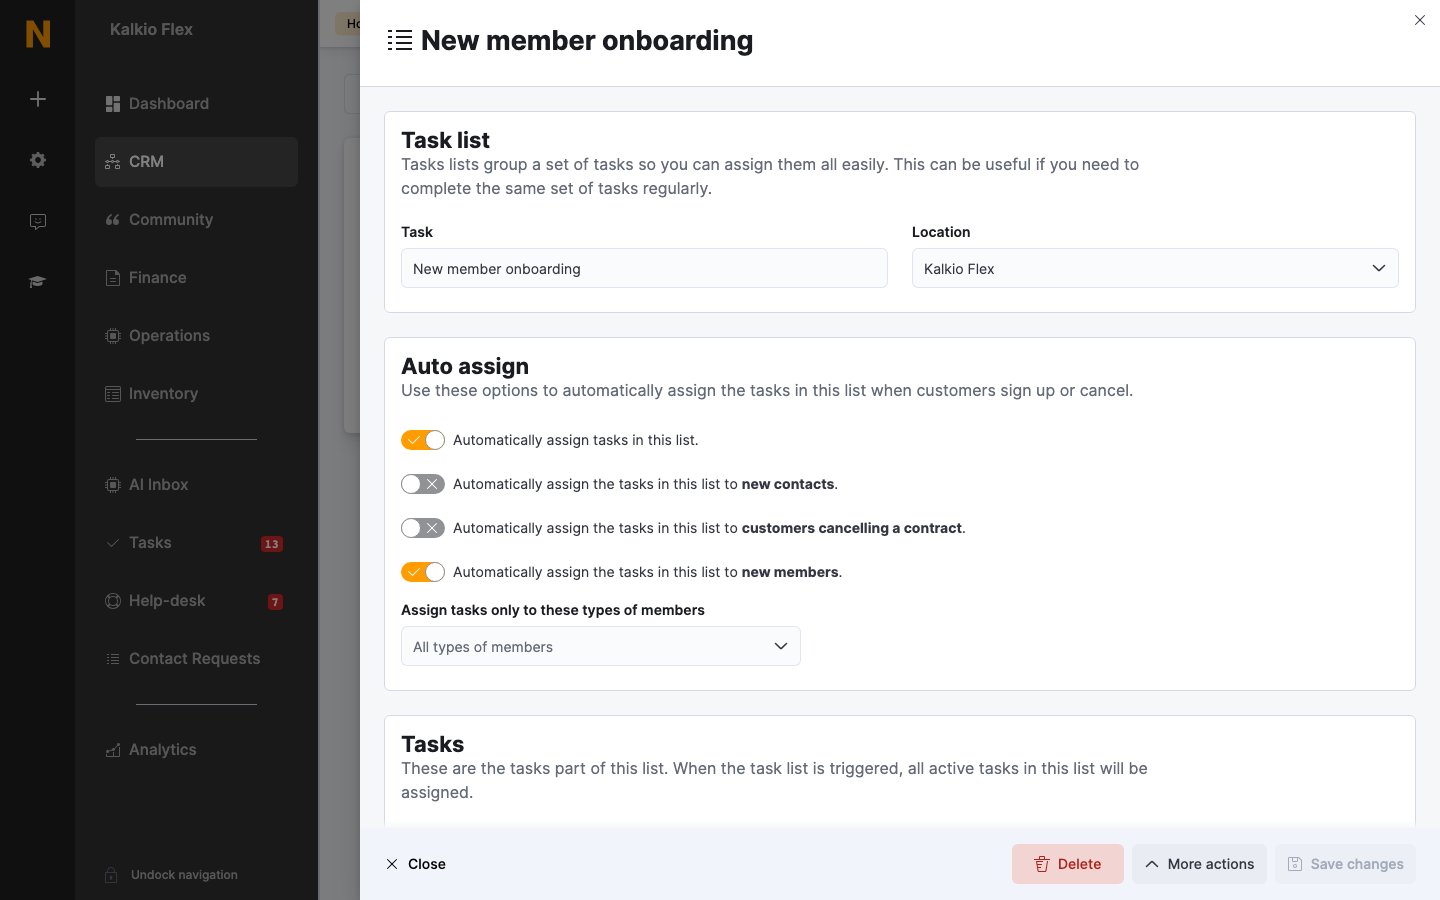Click the Operations chip icon
This screenshot has height=900, width=1440.
coord(113,336)
